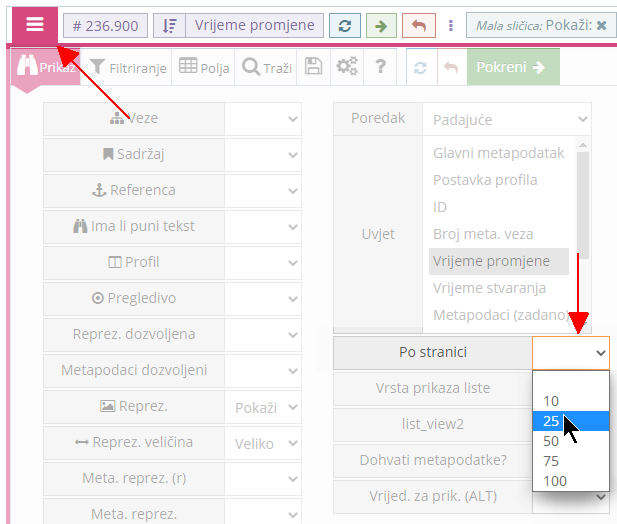Click the Veze hierarchy icon label
The image size is (617, 524).
134,118
